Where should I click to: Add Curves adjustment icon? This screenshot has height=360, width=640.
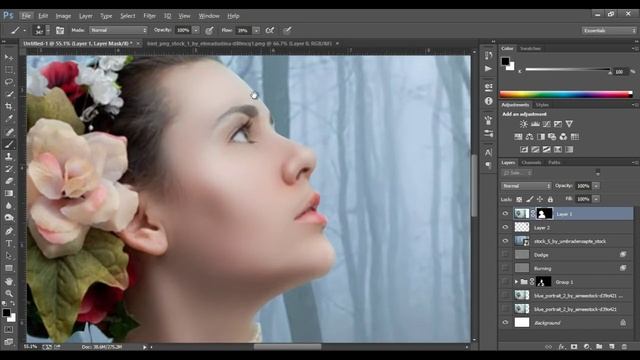click(547, 124)
